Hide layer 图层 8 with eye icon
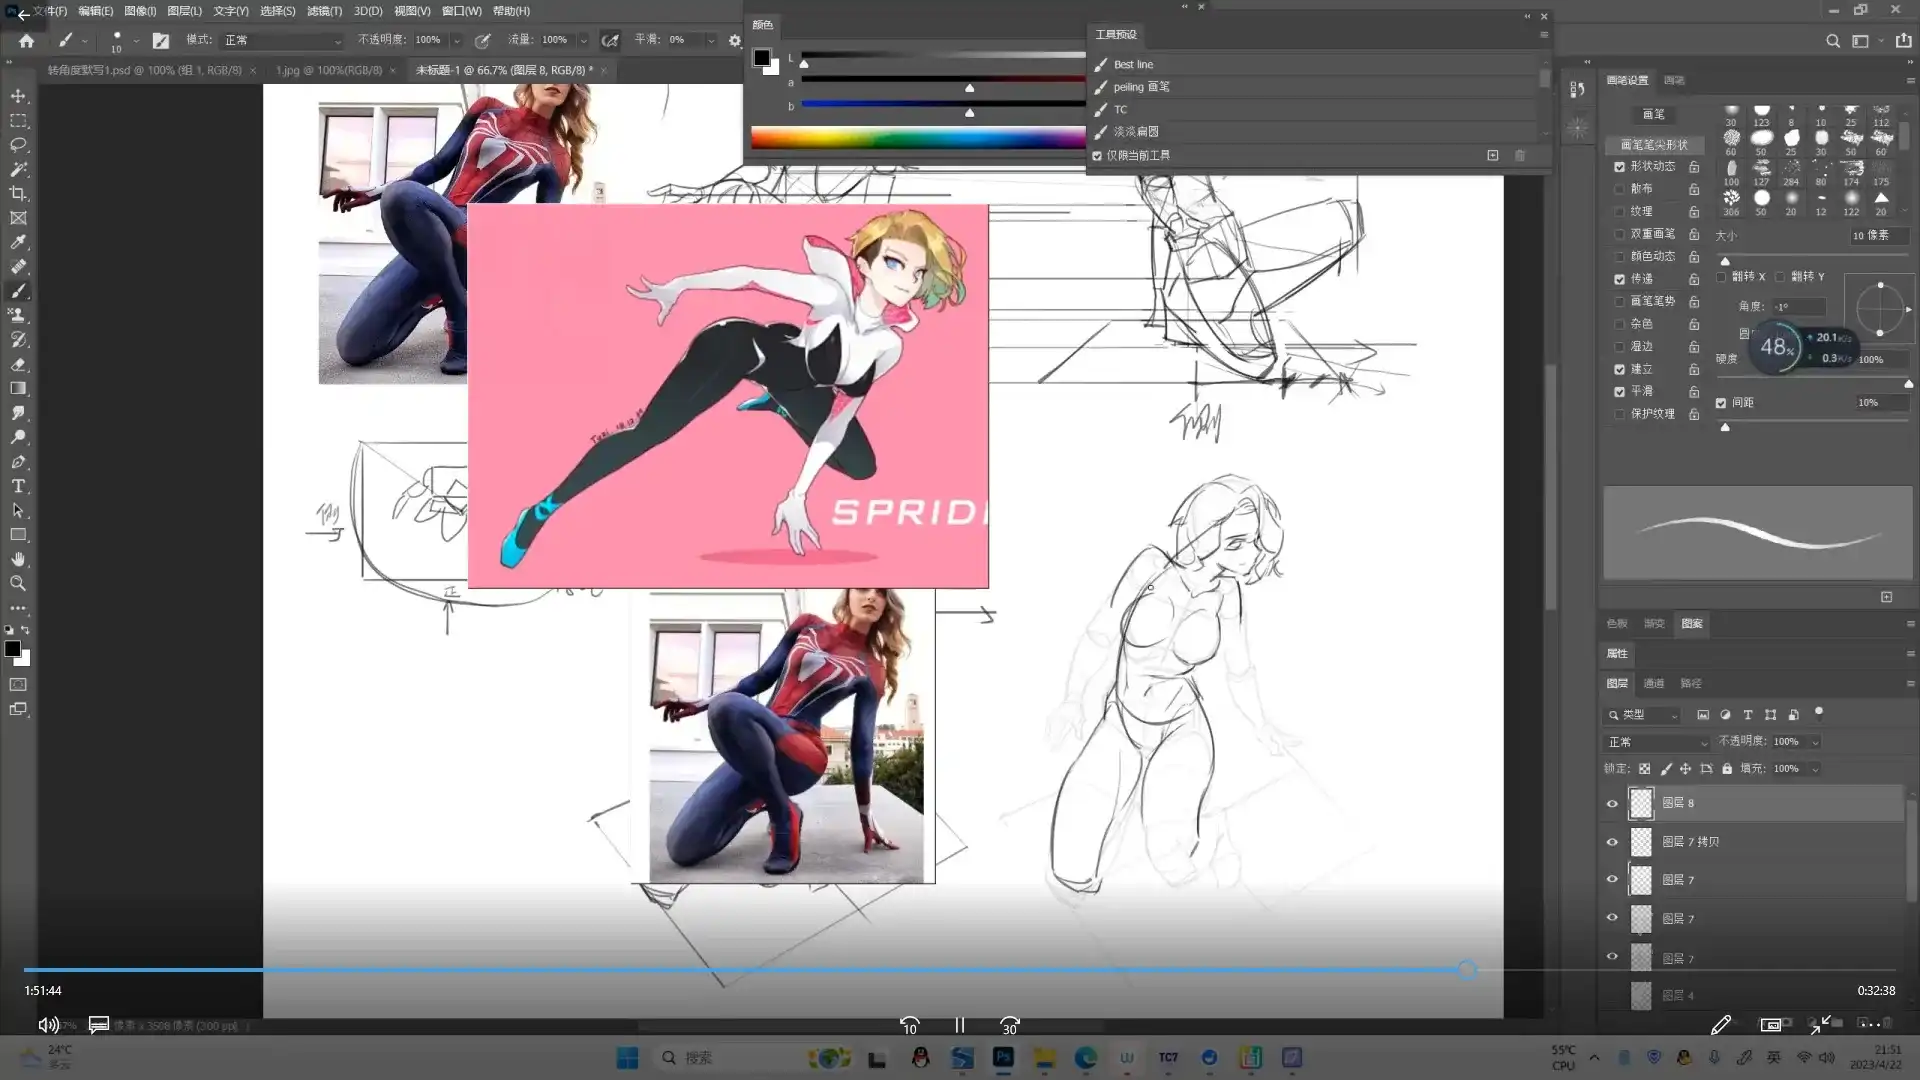Viewport: 1920px width, 1080px height. click(x=1612, y=803)
